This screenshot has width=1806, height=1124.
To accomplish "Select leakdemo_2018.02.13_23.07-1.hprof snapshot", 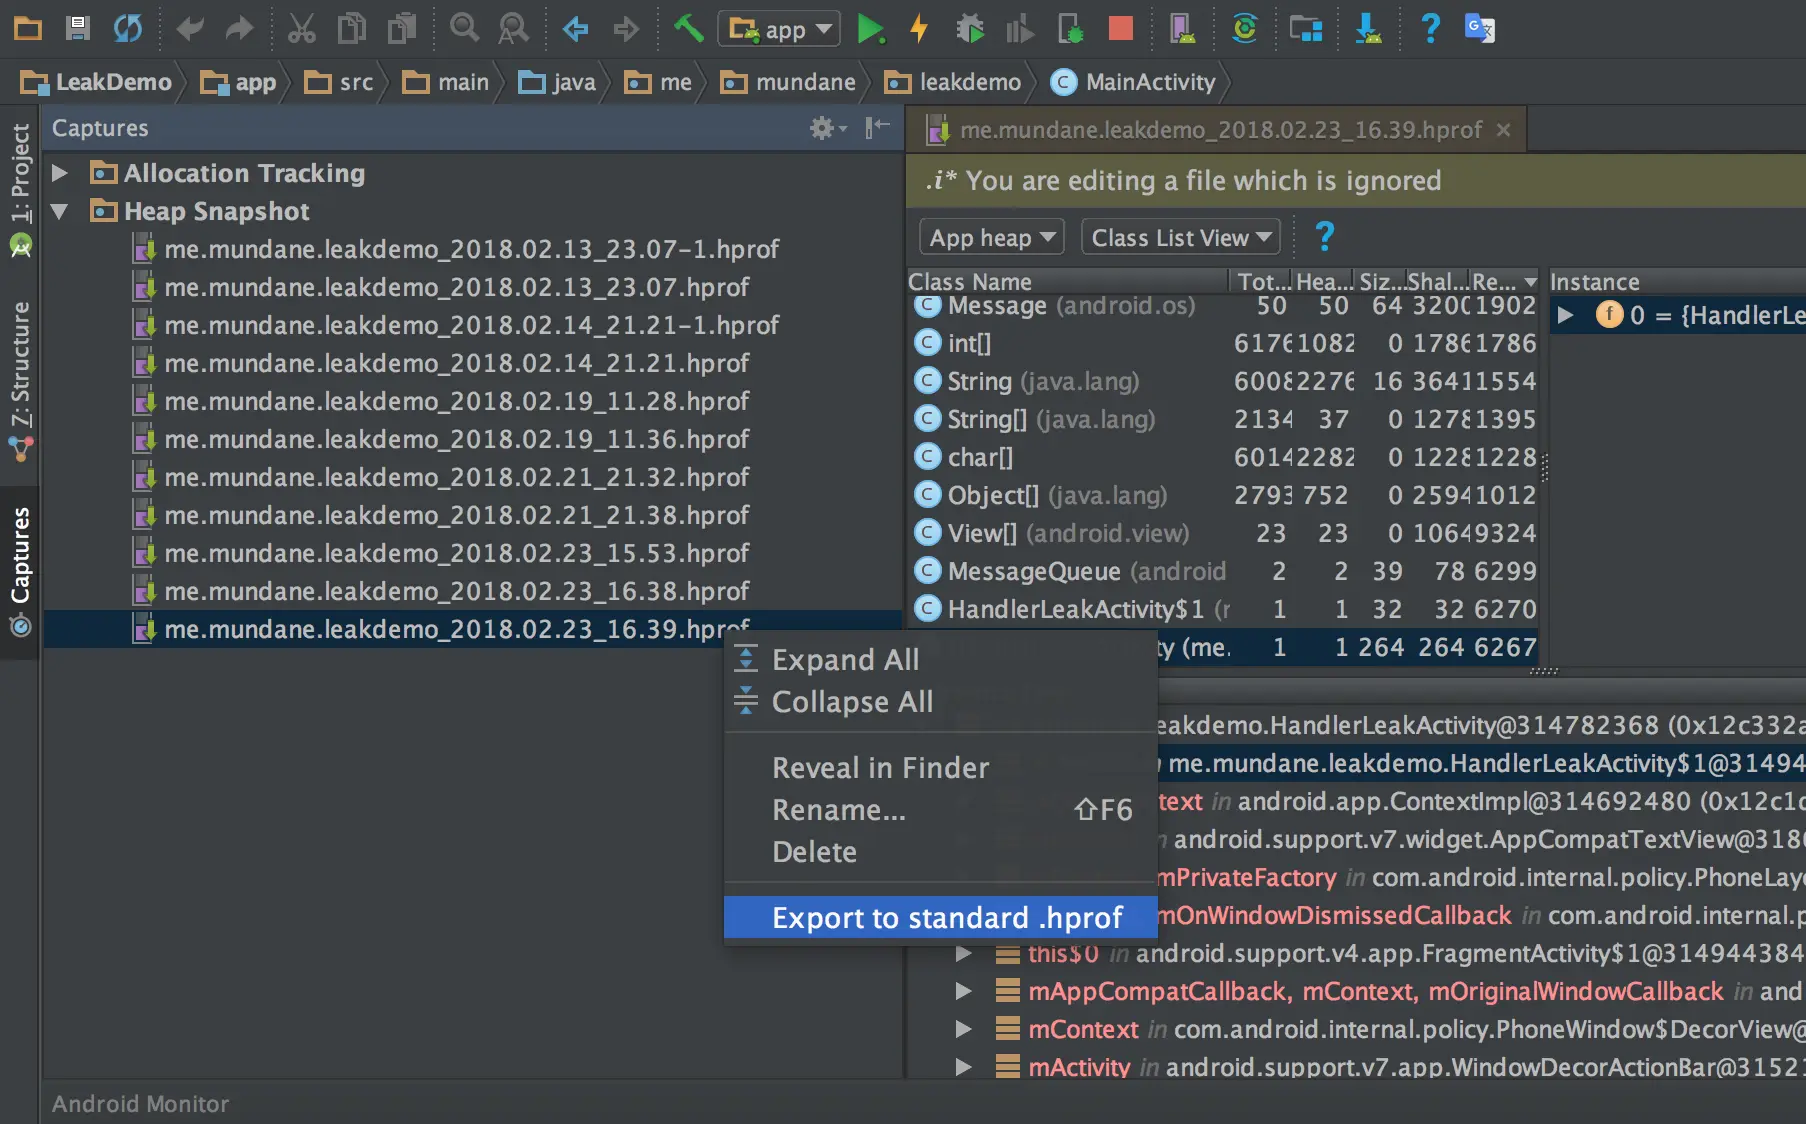I will coord(472,249).
